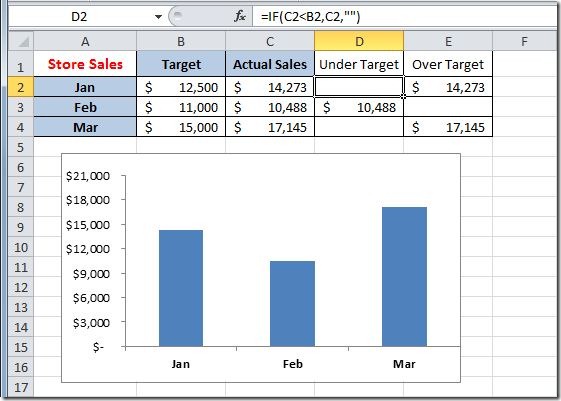Click Over Target value 17,145 in column E
561x401 pixels.
coord(448,127)
